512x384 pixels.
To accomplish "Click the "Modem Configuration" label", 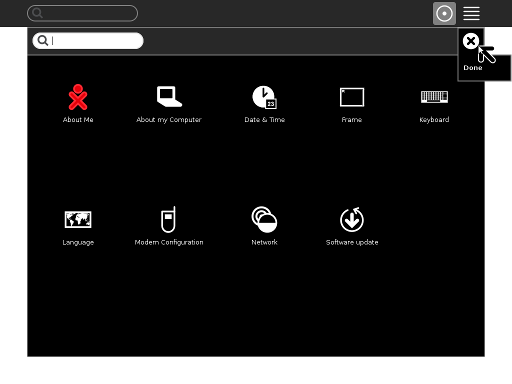I will 169,243.
